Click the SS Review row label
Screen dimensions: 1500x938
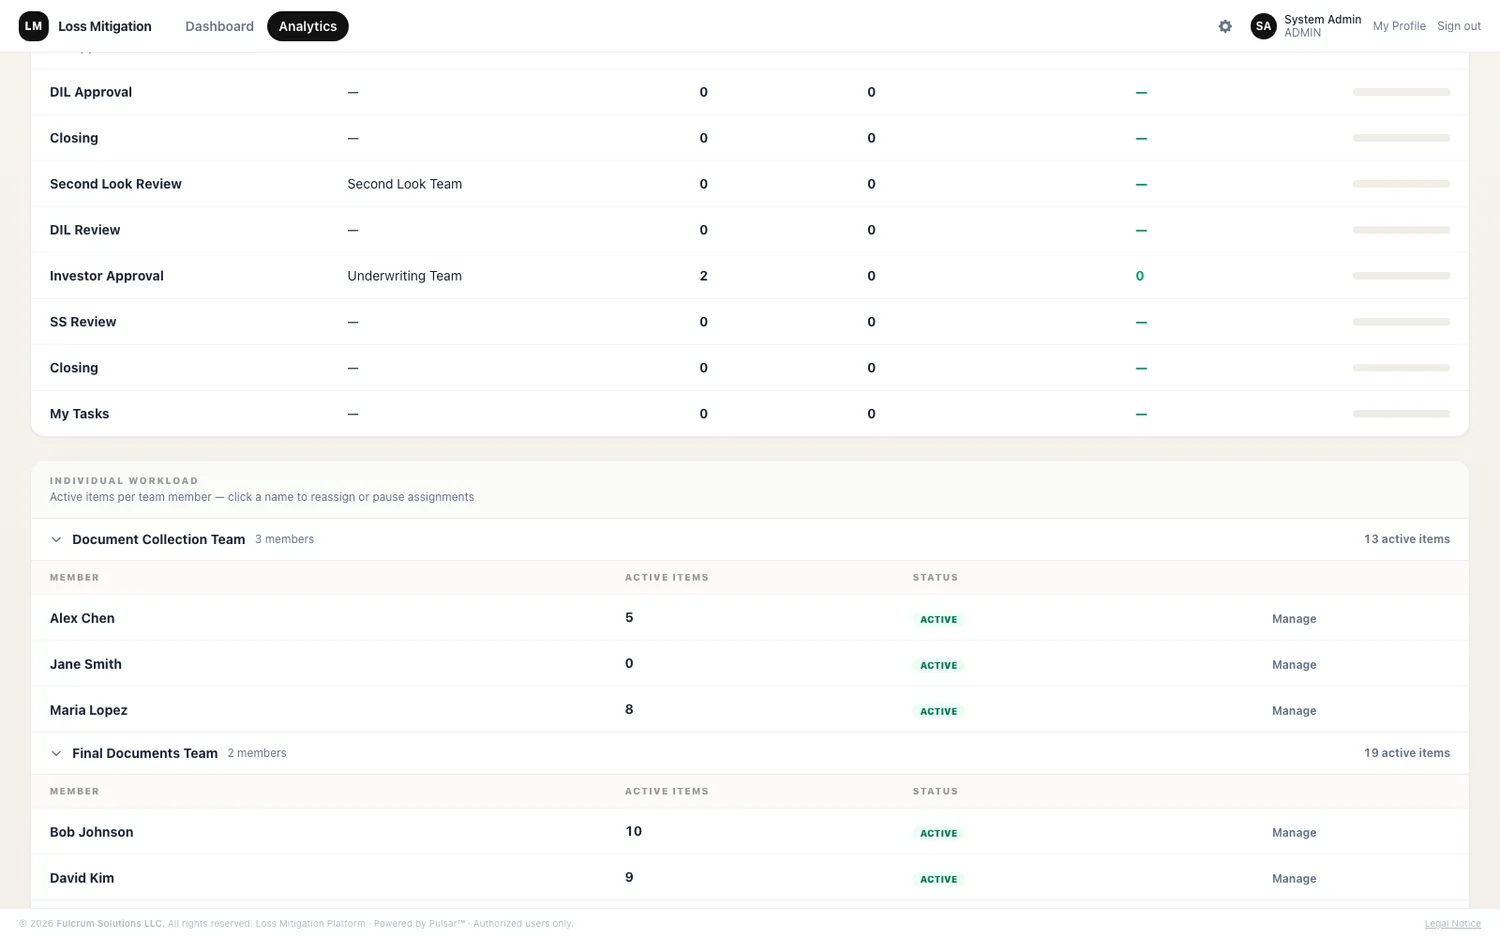[x=83, y=322]
